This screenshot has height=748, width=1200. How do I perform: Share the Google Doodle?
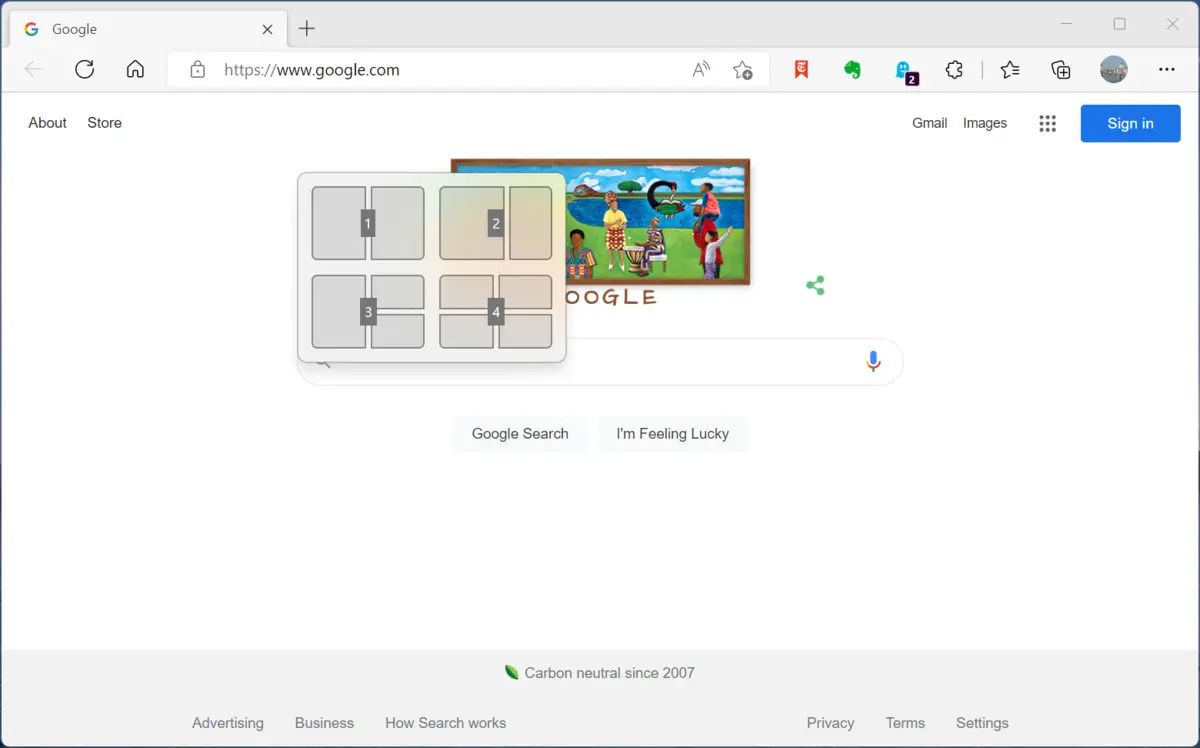click(815, 286)
